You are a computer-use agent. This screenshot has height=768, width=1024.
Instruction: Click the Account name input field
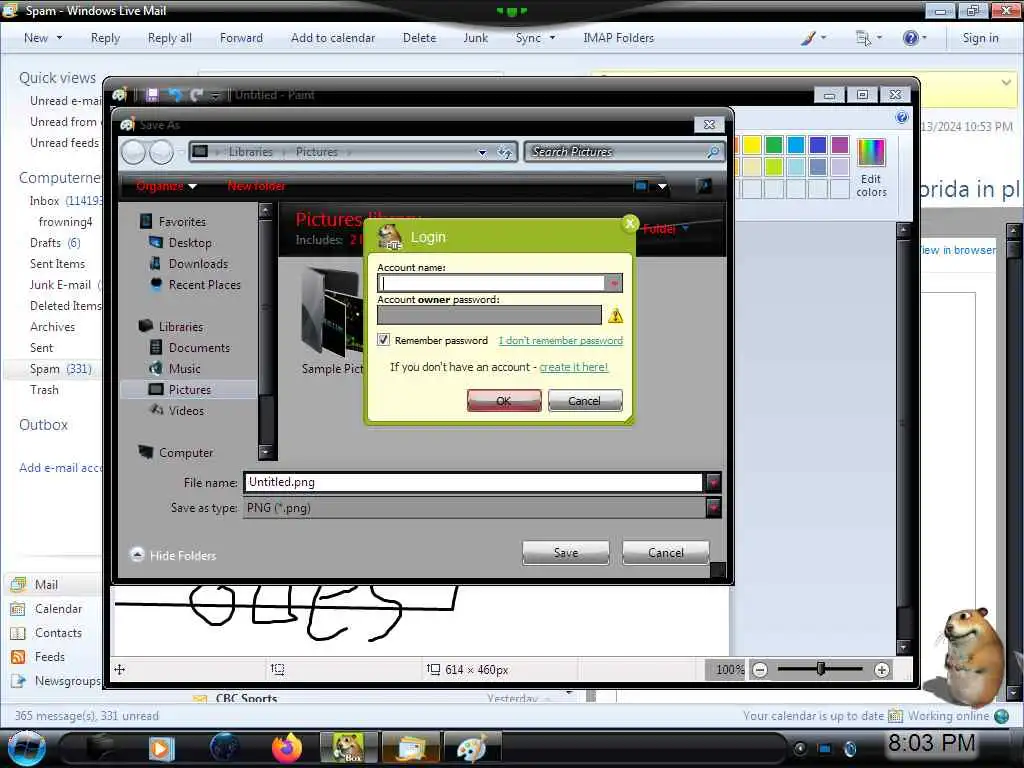(x=490, y=283)
